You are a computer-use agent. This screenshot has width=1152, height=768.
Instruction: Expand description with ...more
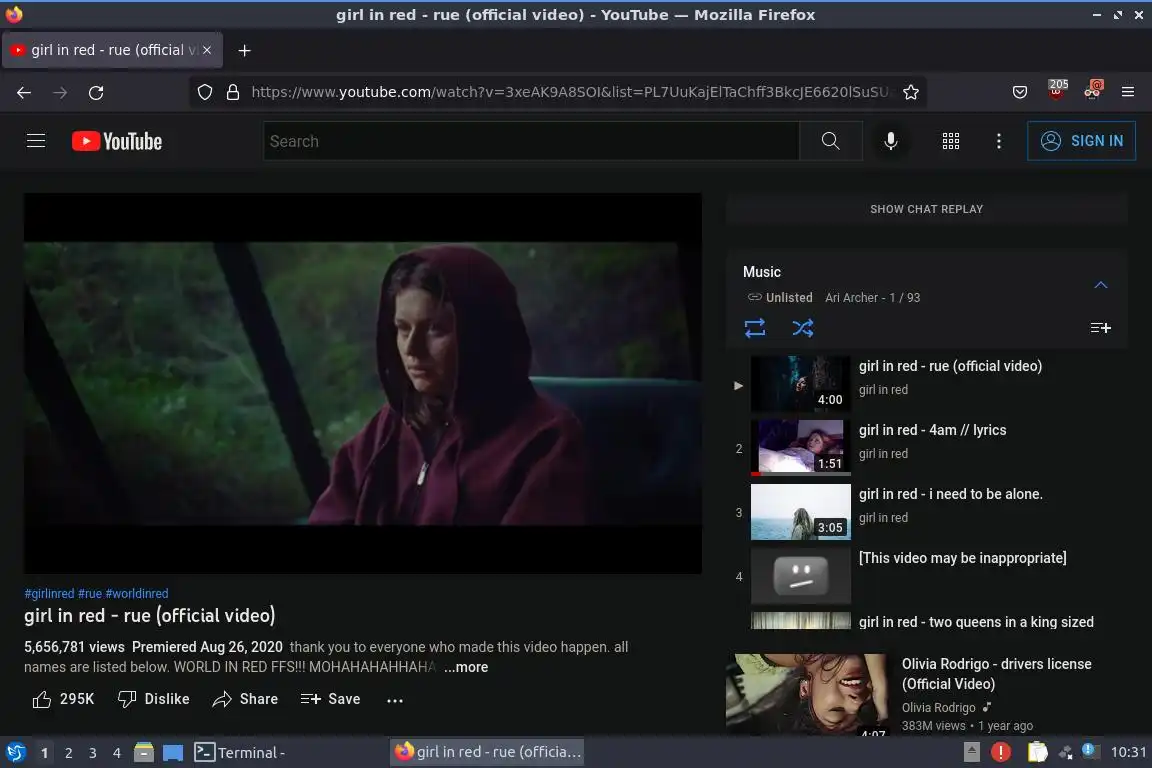click(x=466, y=667)
